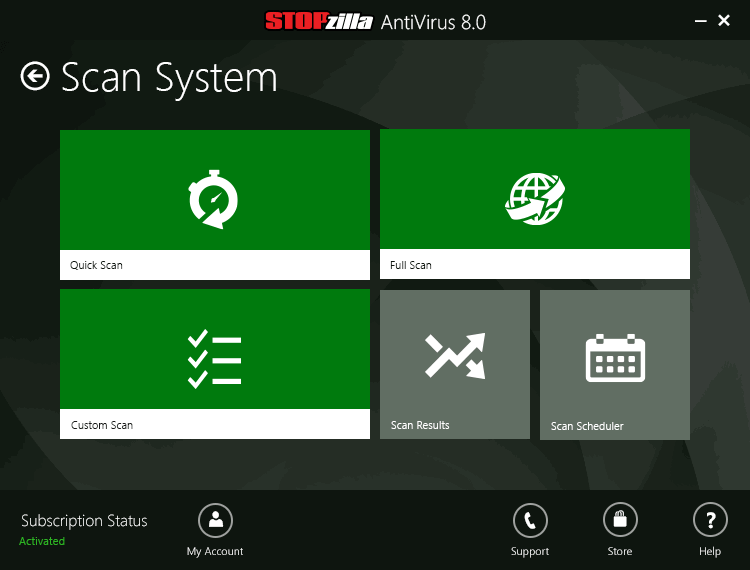The image size is (750, 570).
Task: Close the STOPzilla window
Action: tap(724, 21)
